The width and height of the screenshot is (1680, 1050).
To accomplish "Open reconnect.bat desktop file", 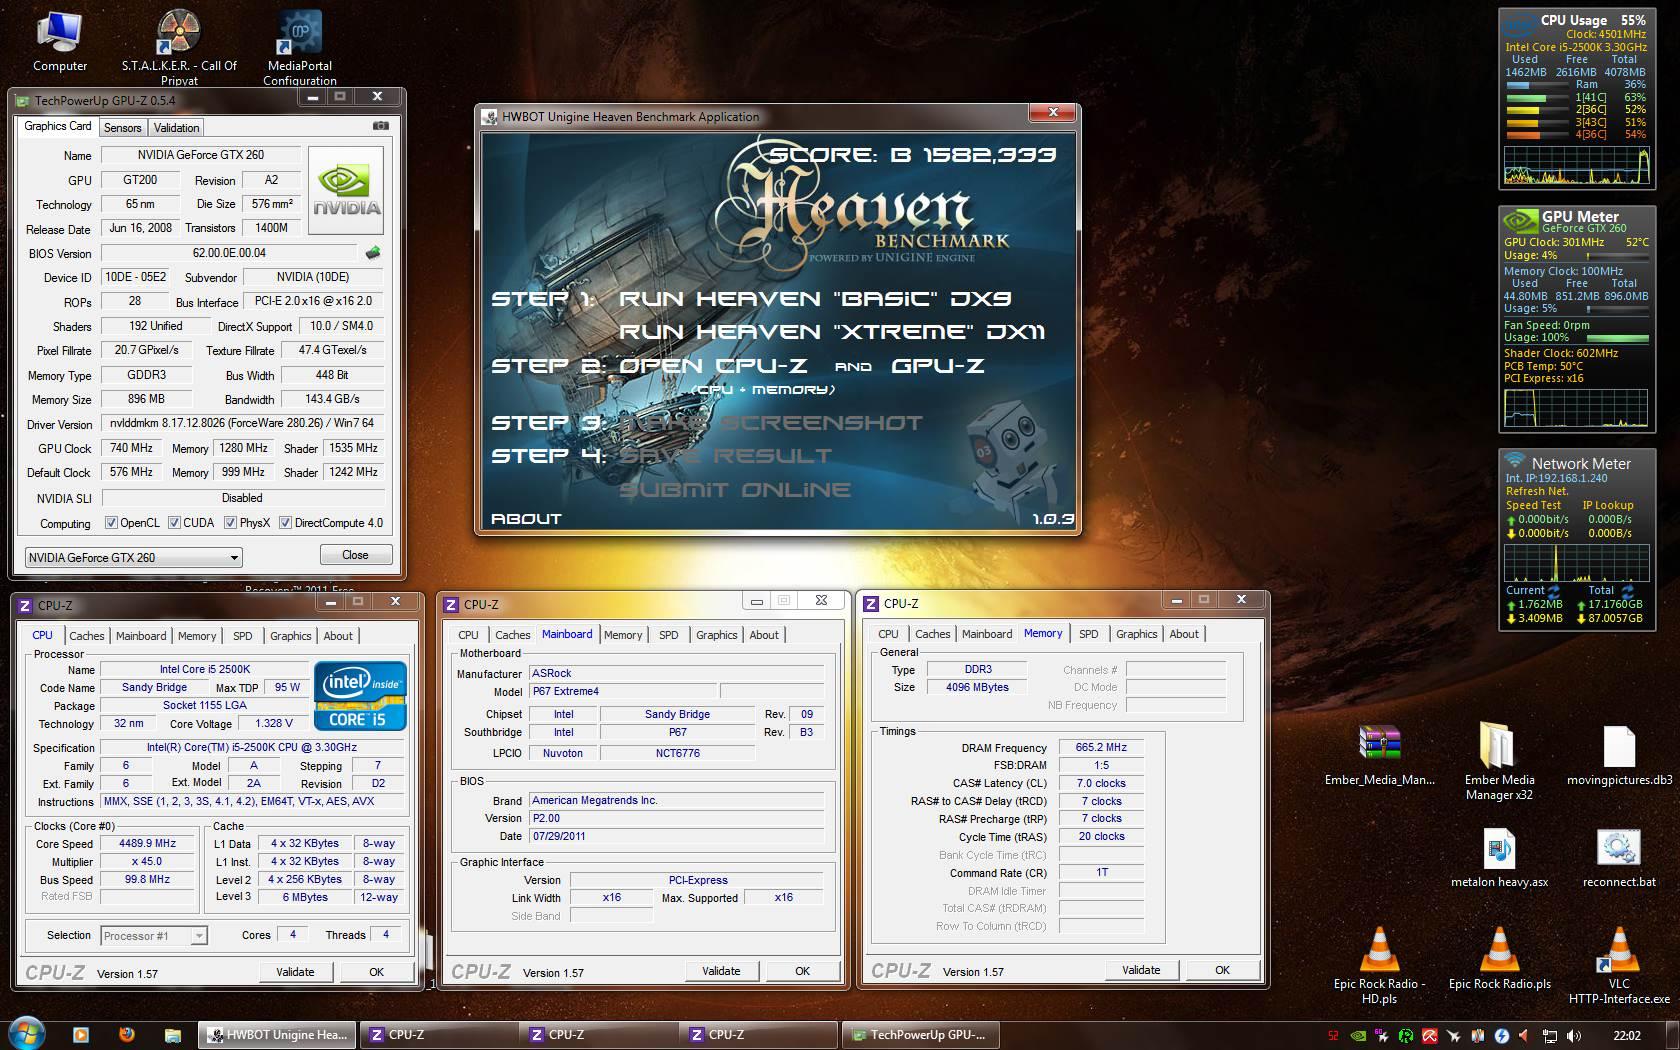I will (x=1619, y=858).
